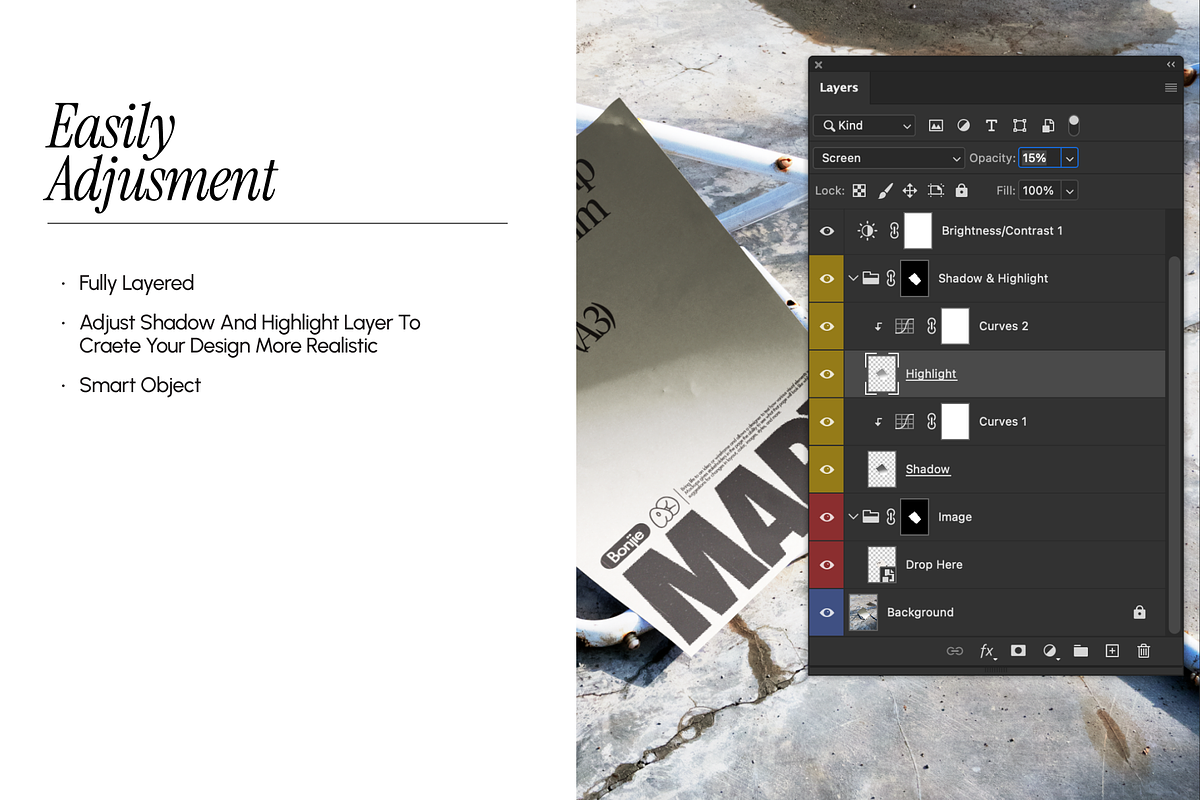
Task: Click the fx layer style button
Action: [987, 651]
